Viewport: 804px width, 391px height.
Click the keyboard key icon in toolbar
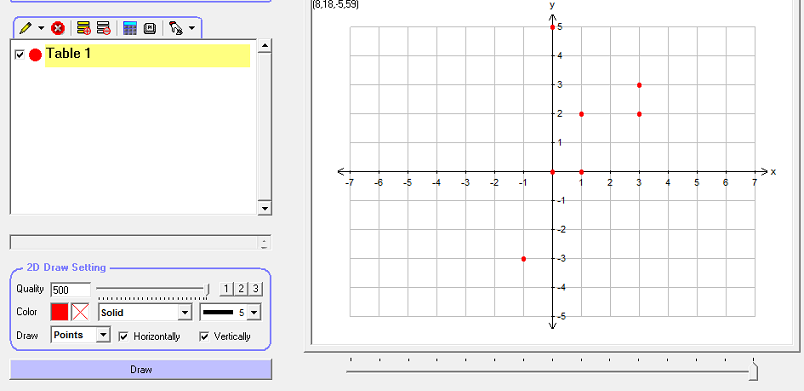coord(150,28)
